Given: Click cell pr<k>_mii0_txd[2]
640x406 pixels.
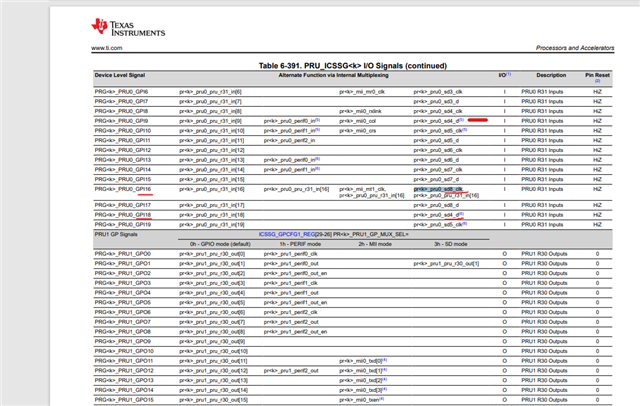Looking at the screenshot, I should (360, 381).
